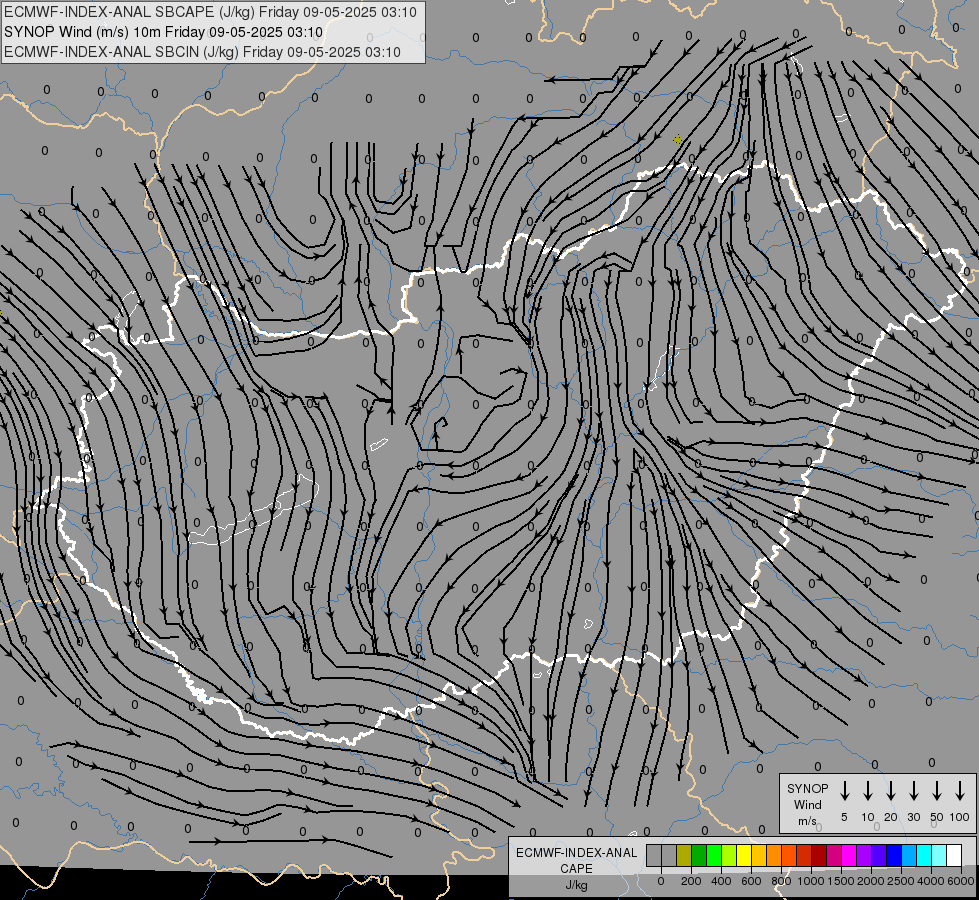Screen dimensions: 979x900
Task: Pick the dark red CAPE legend swatch
Action: 819,855
